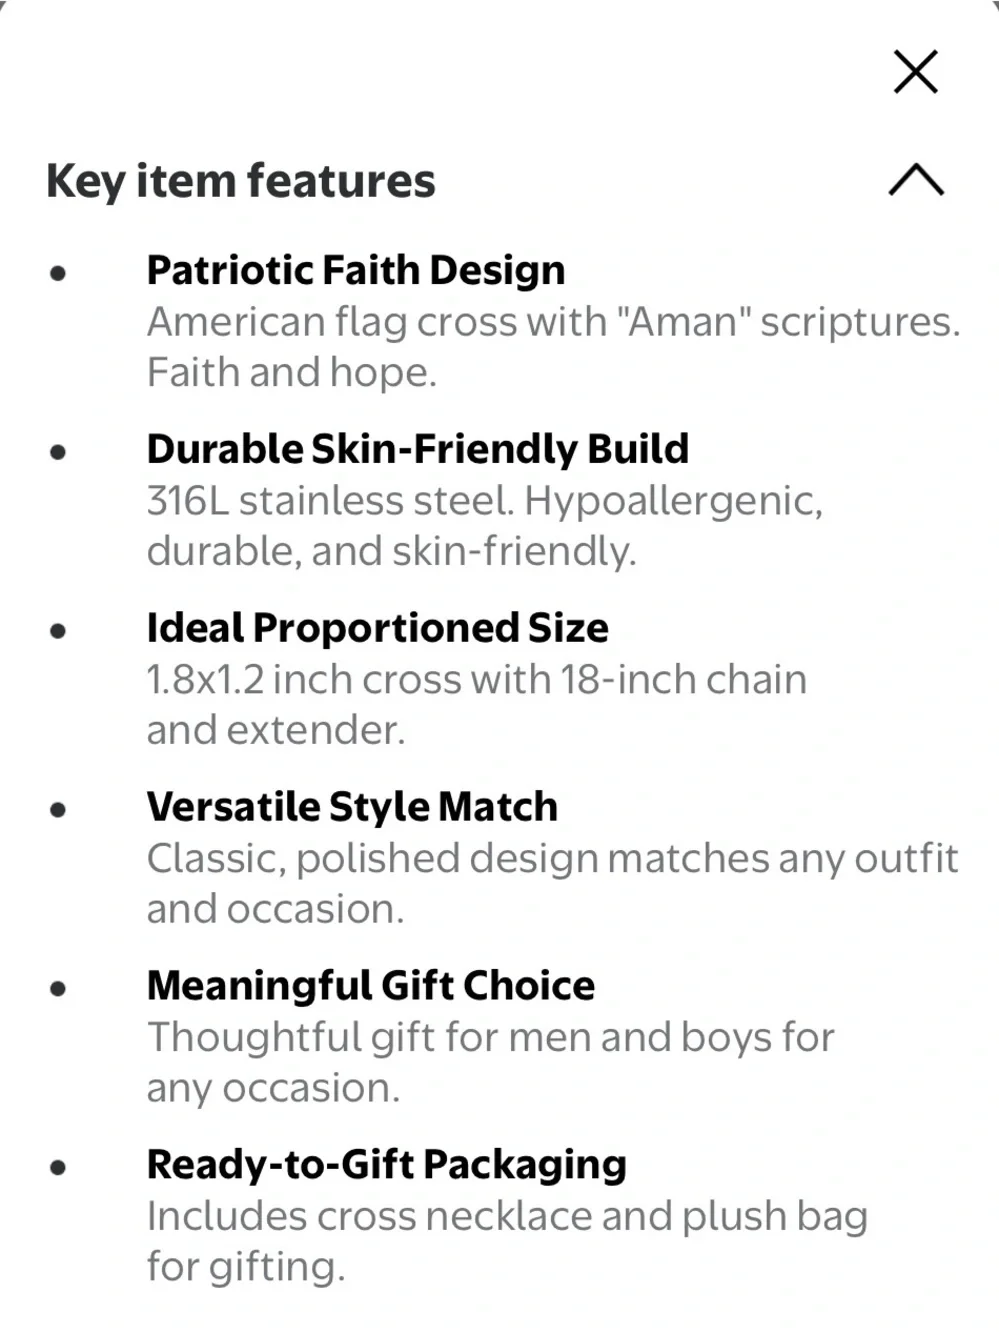Close the key item features panel
This screenshot has height=1333, width=999.
tap(915, 72)
